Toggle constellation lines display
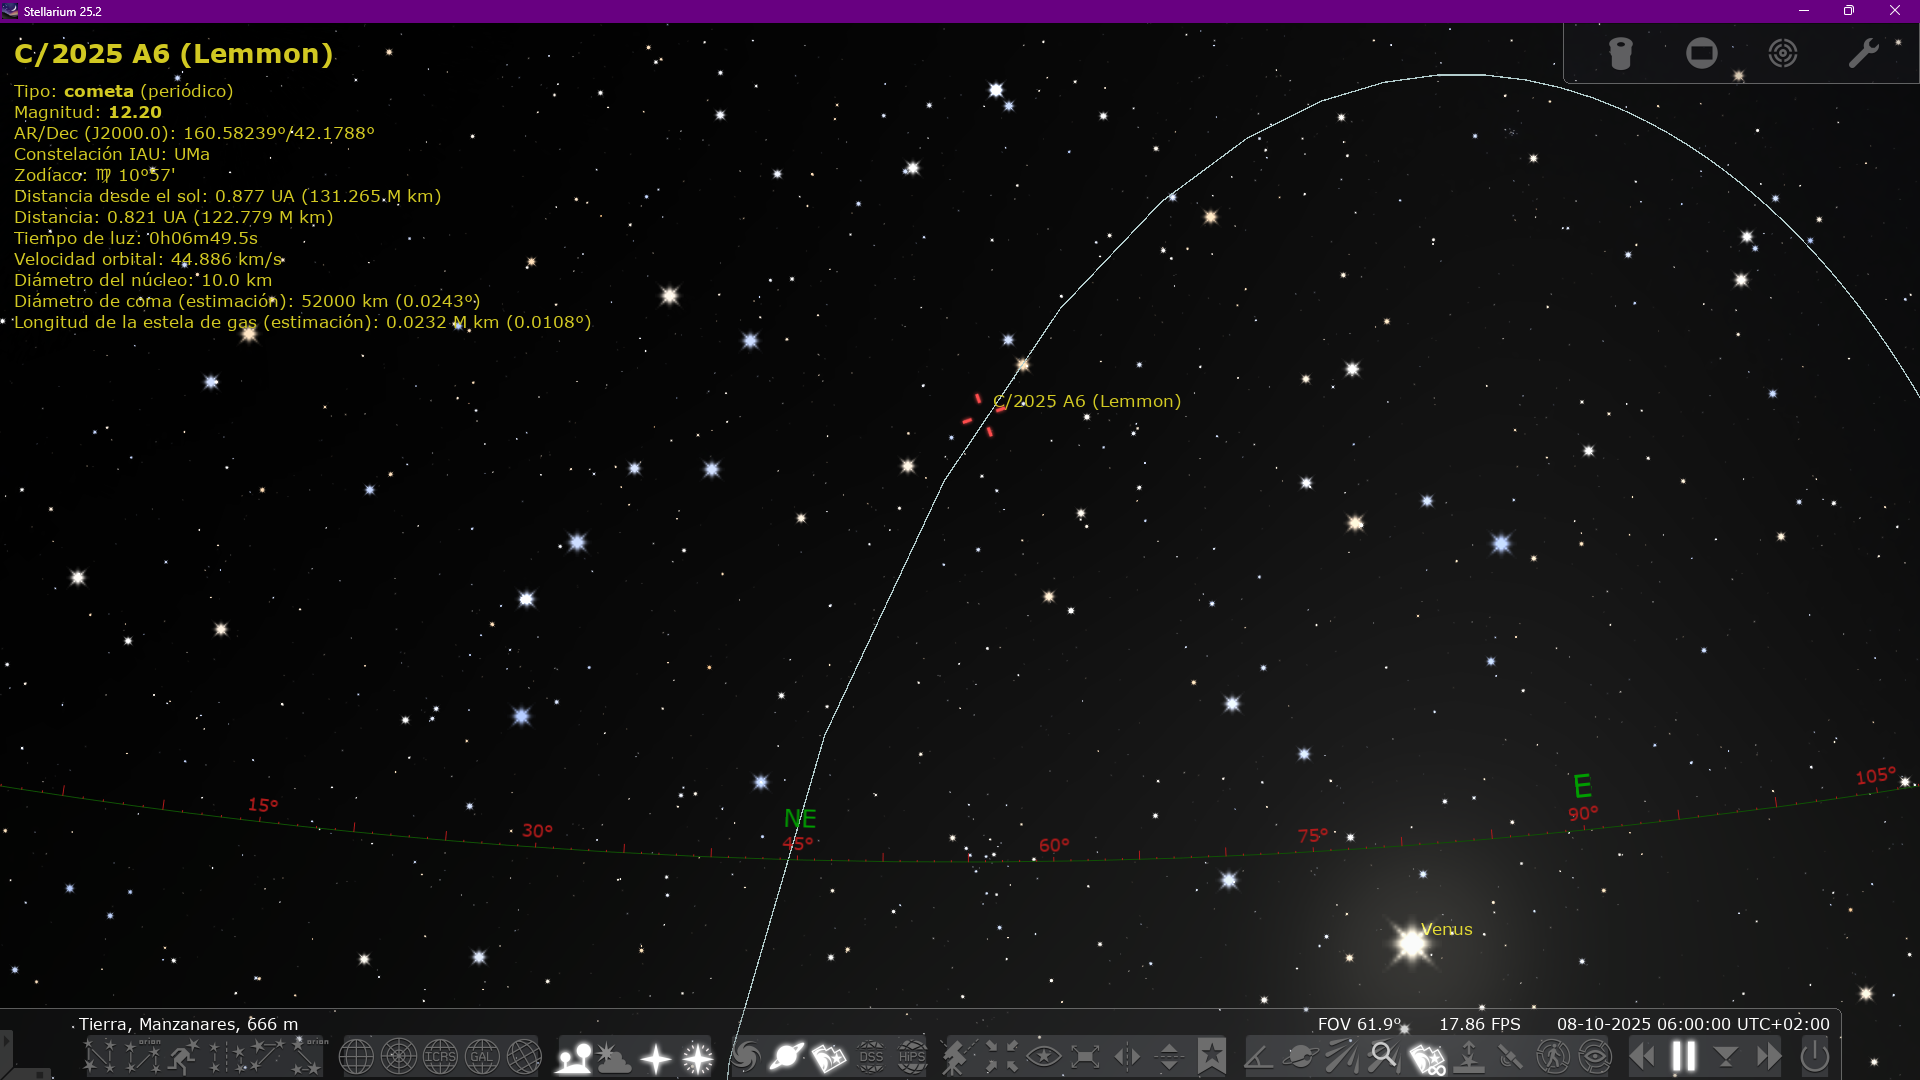The width and height of the screenshot is (1920, 1080). coord(100,1056)
